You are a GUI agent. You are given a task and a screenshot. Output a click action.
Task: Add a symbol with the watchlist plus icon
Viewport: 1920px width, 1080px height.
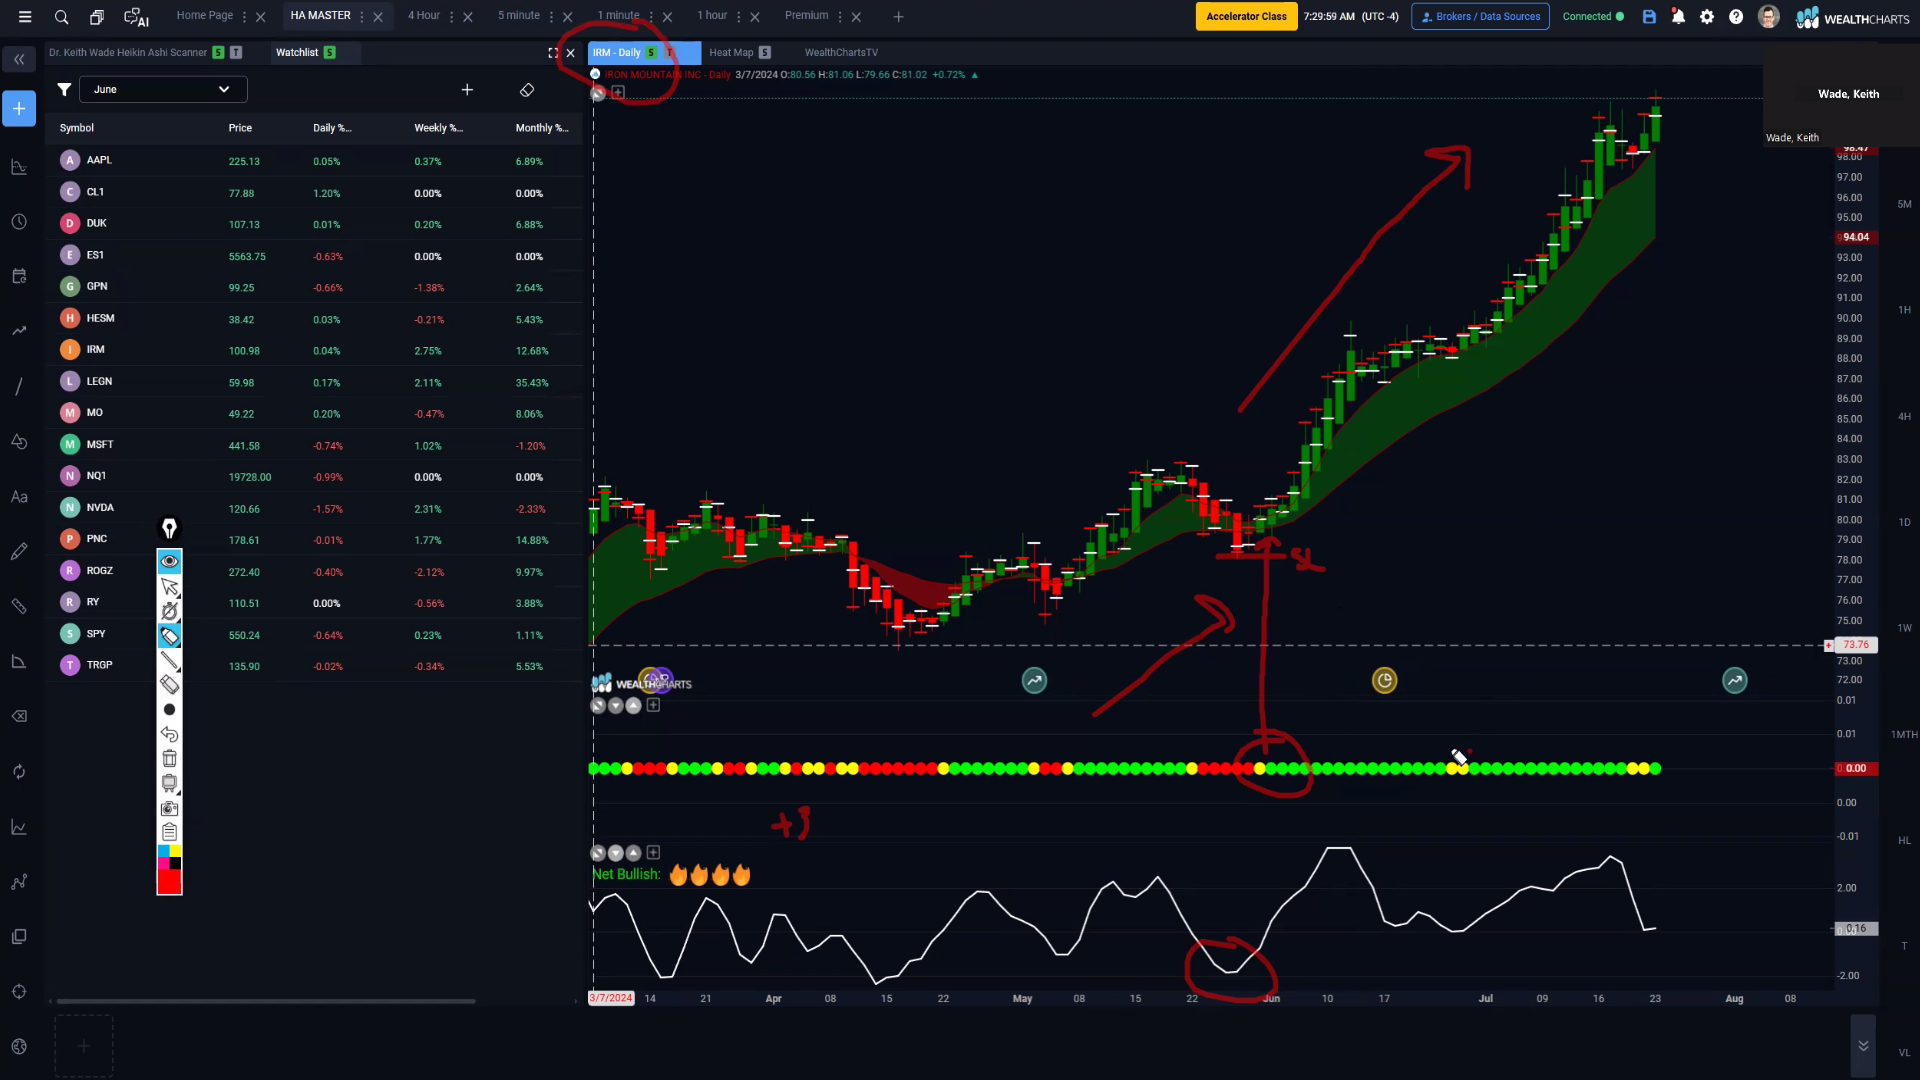tap(467, 90)
